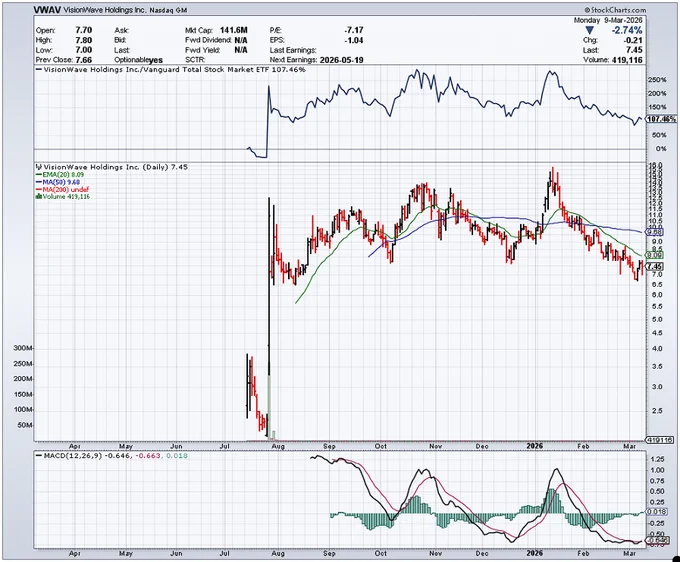Click the -2.74% percent change value
This screenshot has height=562, width=680.
click(627, 30)
